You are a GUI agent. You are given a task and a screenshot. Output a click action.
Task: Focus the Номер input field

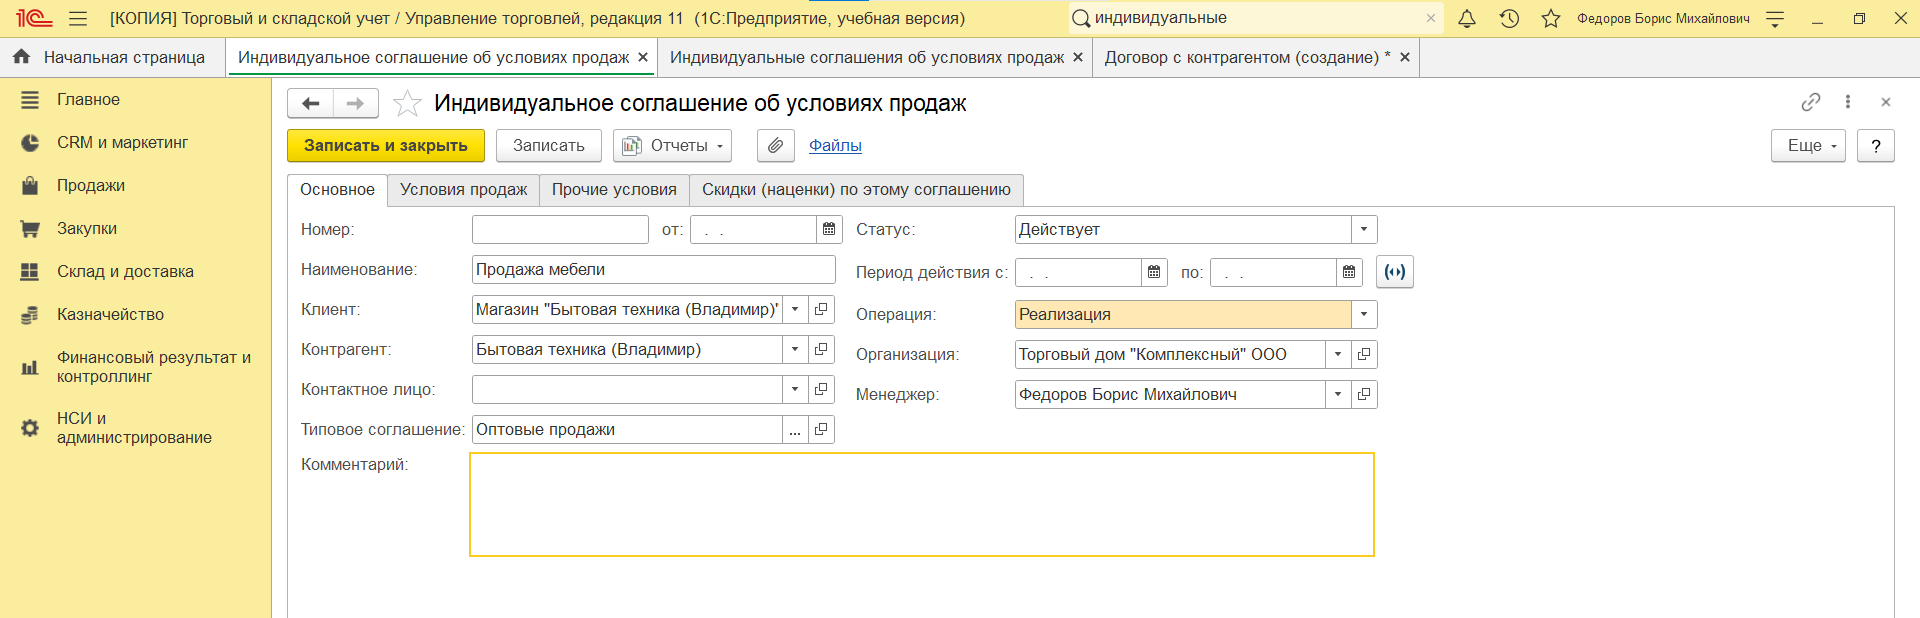coord(560,229)
